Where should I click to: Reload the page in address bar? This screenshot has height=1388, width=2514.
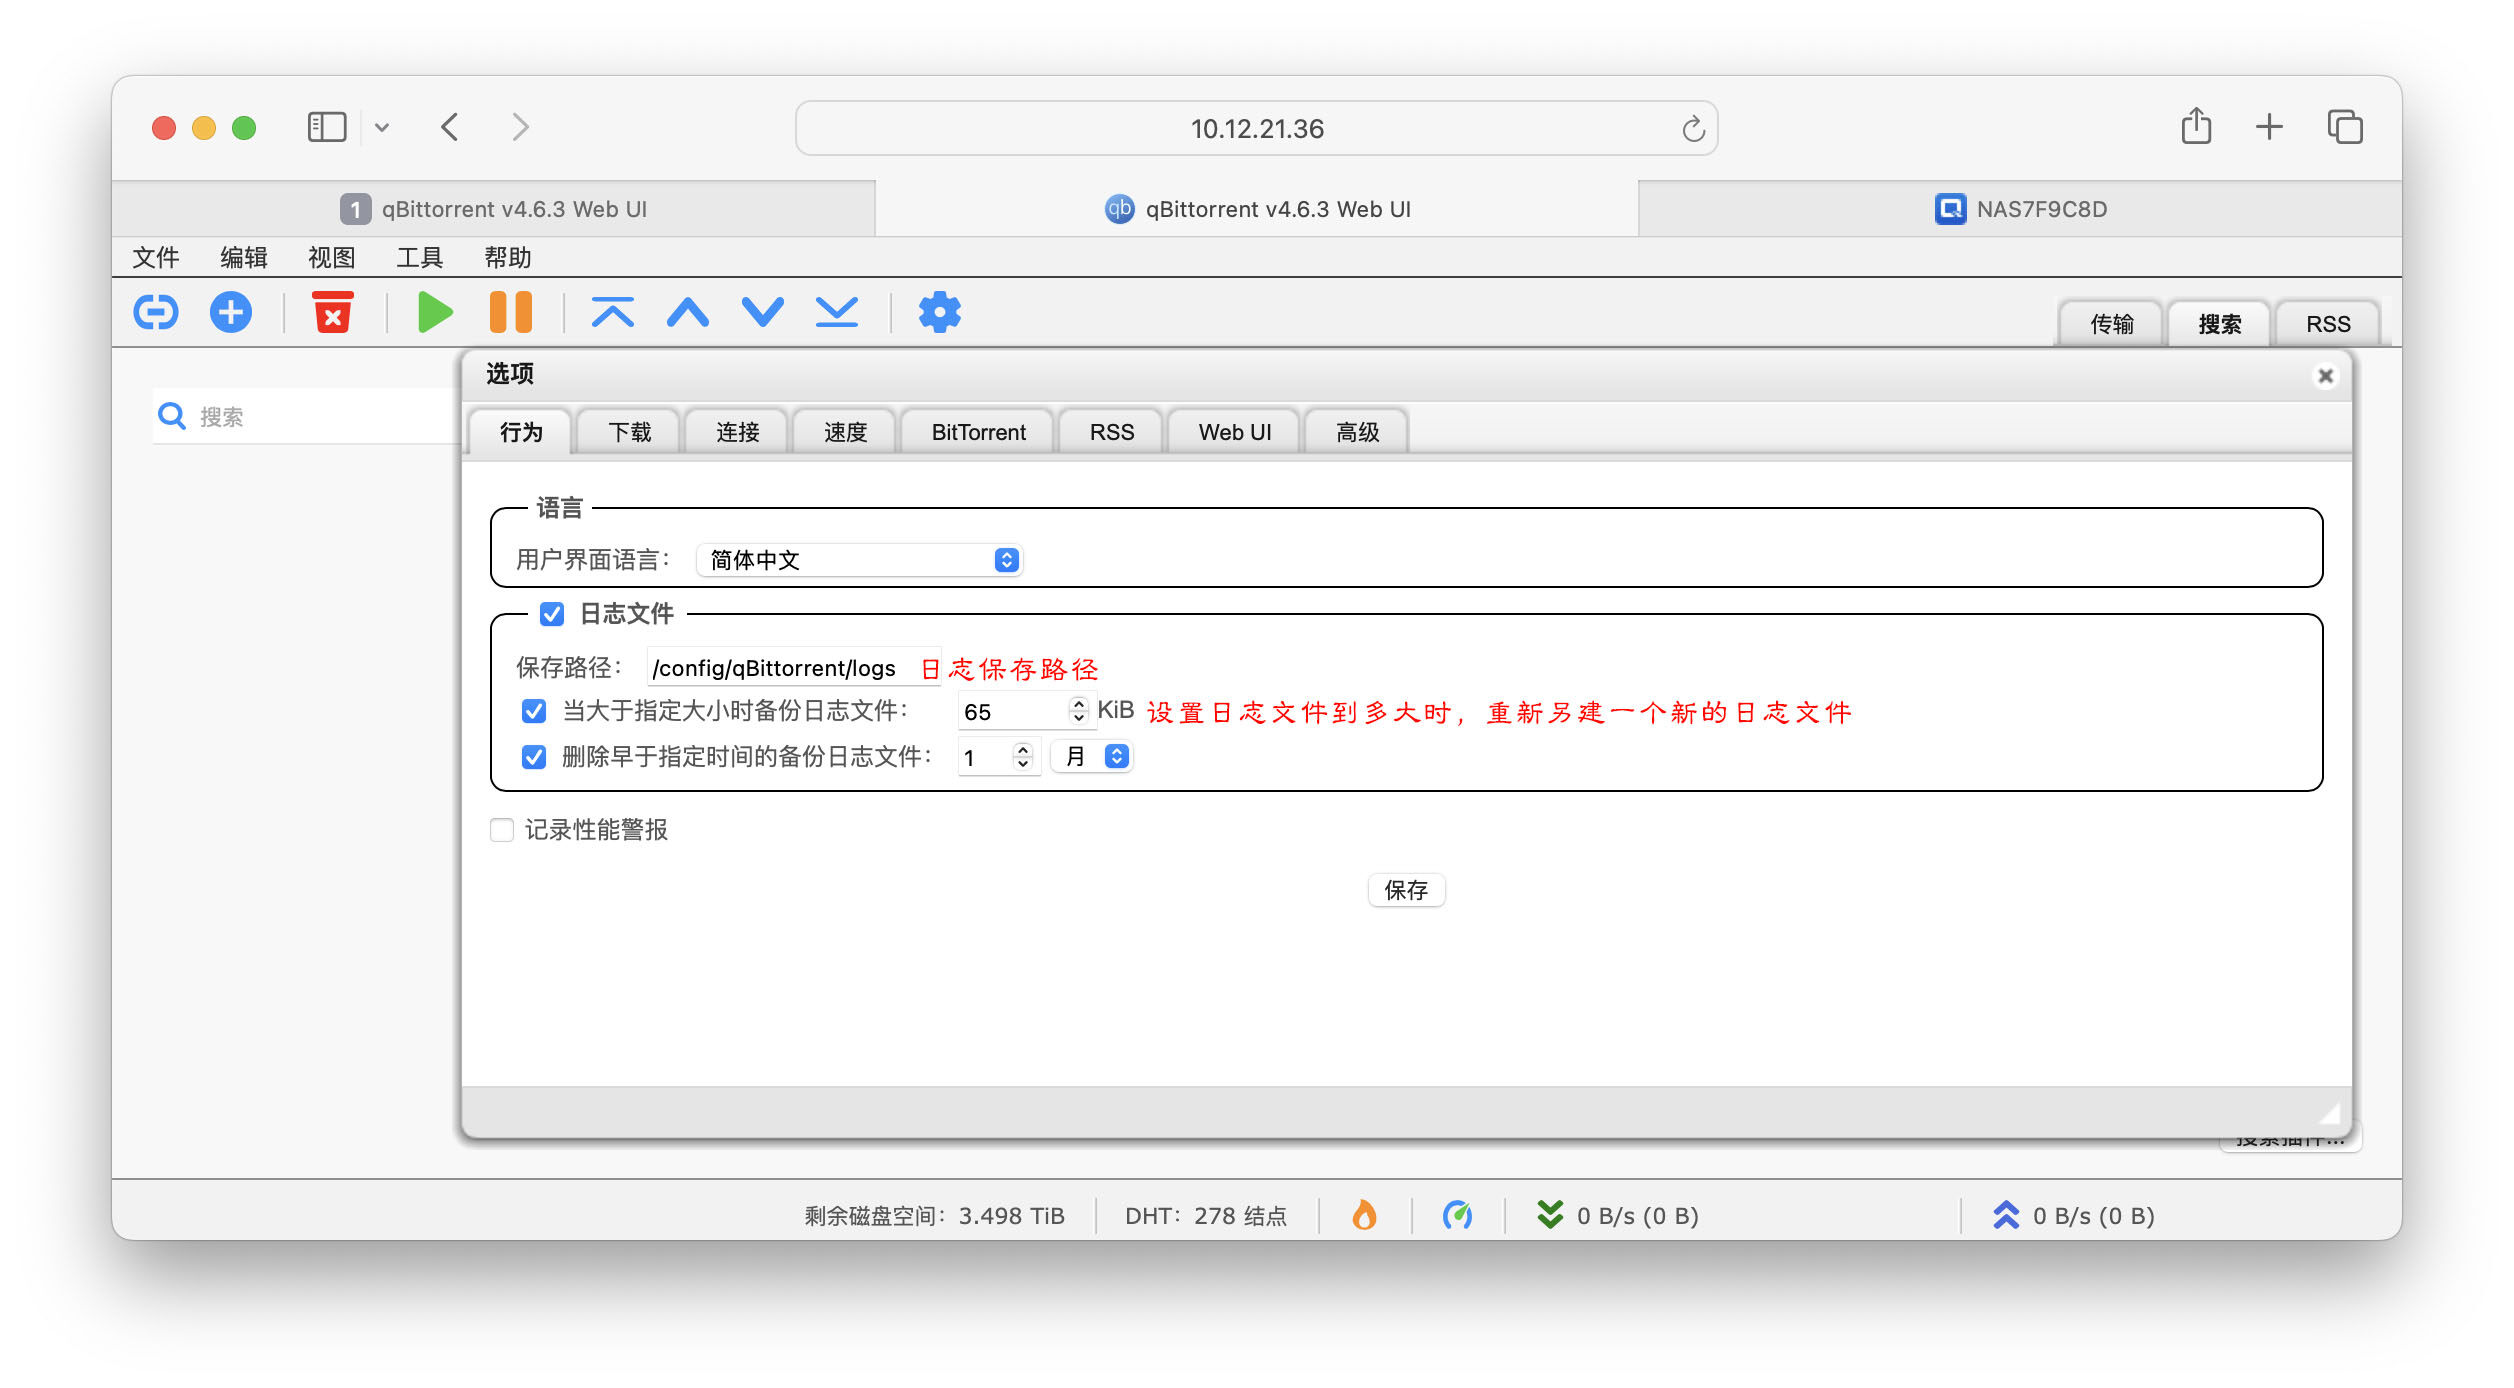coord(1692,128)
